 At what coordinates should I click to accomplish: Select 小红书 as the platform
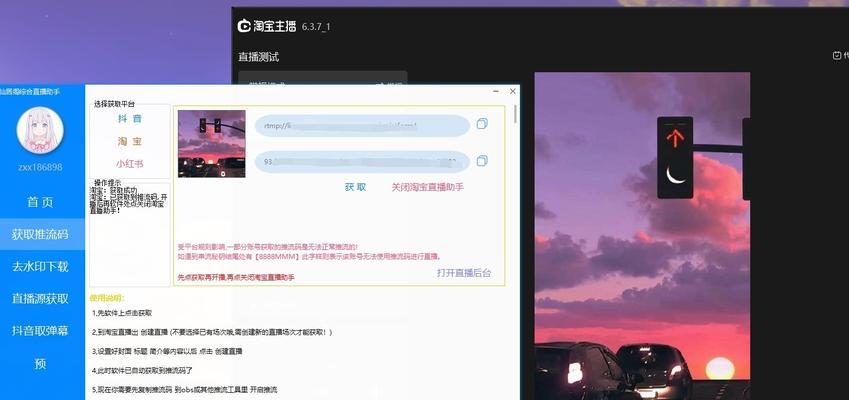click(130, 163)
